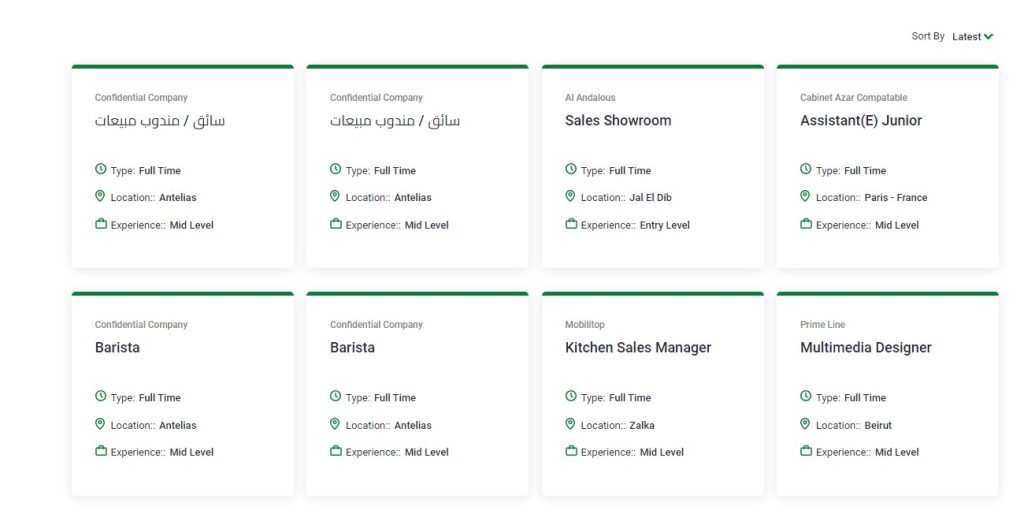Click location pin icon in Sales Showroom card
This screenshot has width=1024, height=514.
pos(570,197)
